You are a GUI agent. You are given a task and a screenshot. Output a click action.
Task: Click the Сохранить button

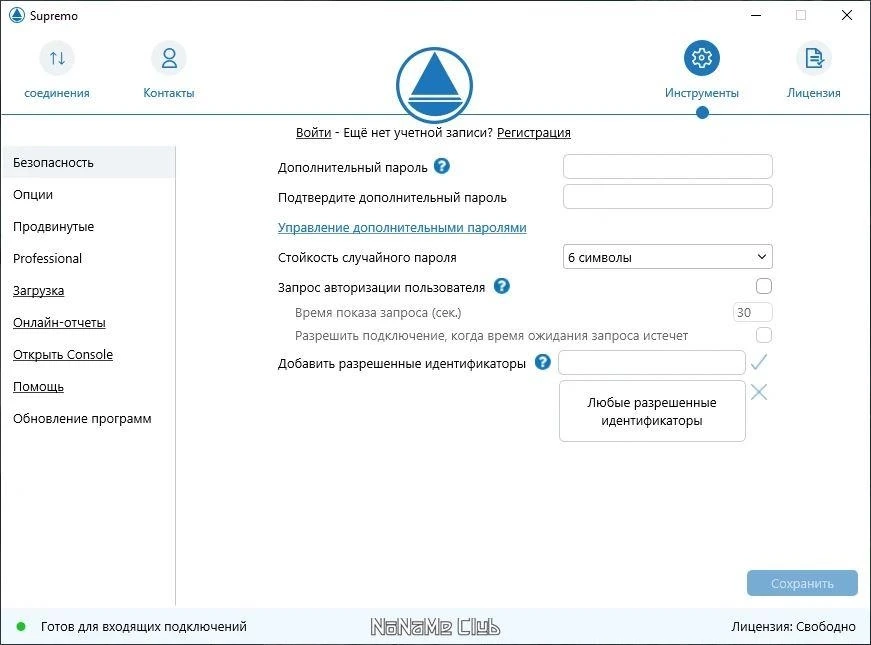point(802,583)
